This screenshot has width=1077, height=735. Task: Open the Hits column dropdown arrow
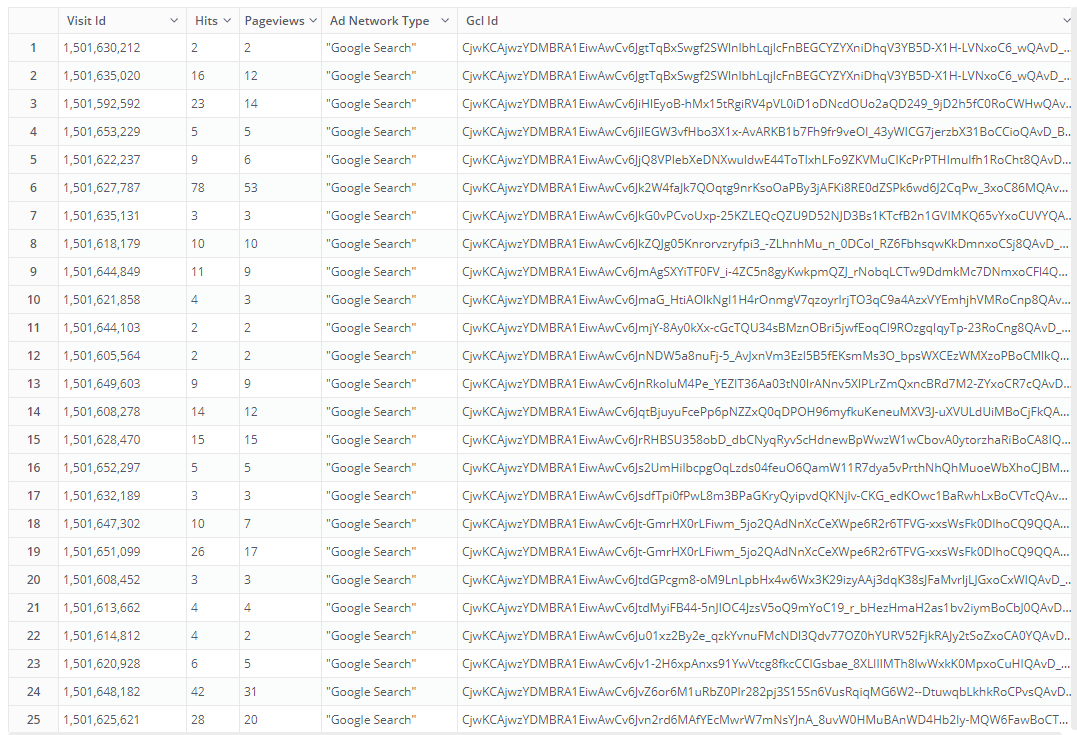pos(228,21)
